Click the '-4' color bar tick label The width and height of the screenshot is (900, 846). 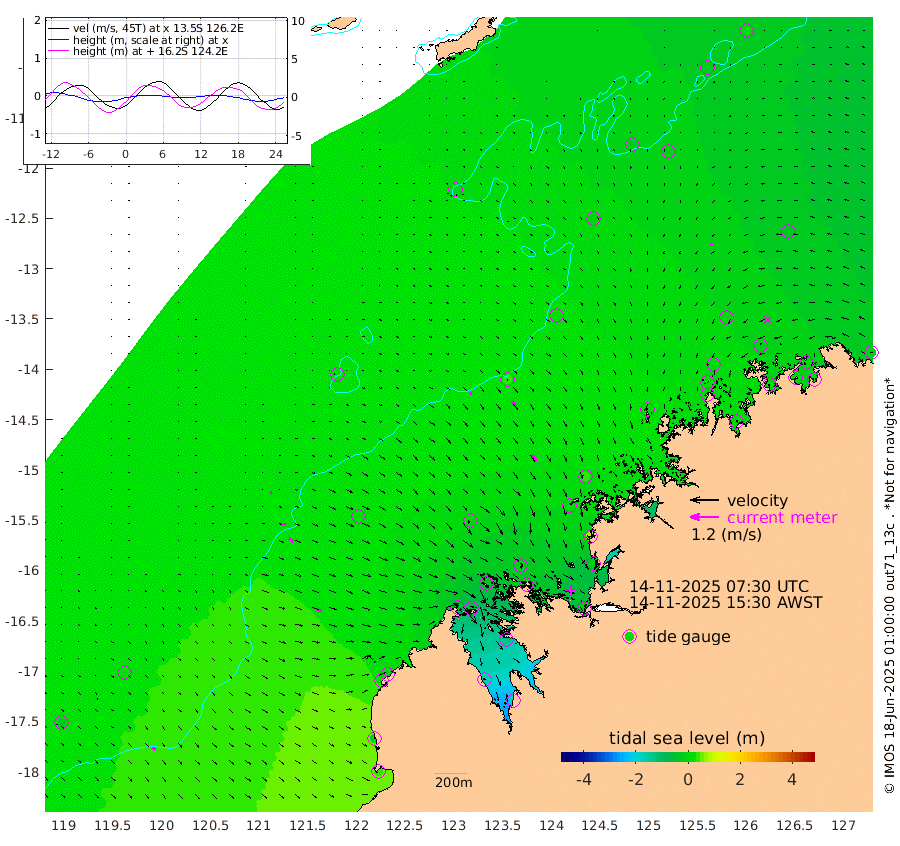[584, 779]
